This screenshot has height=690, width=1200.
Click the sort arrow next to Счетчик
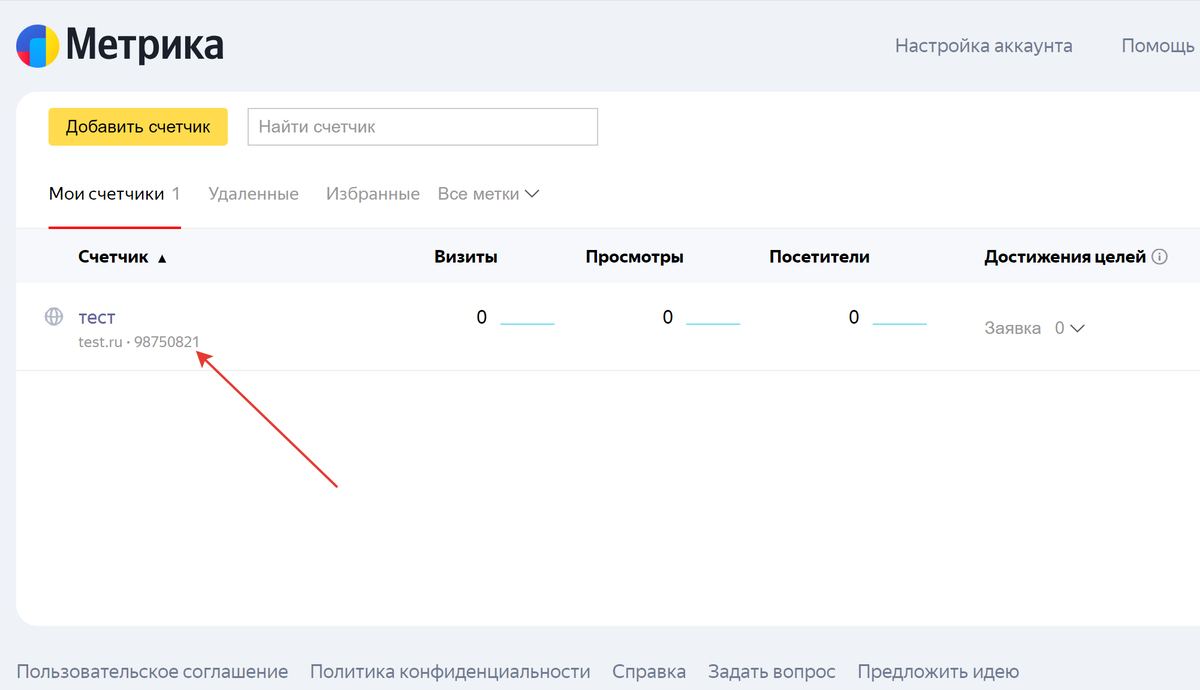(162, 258)
